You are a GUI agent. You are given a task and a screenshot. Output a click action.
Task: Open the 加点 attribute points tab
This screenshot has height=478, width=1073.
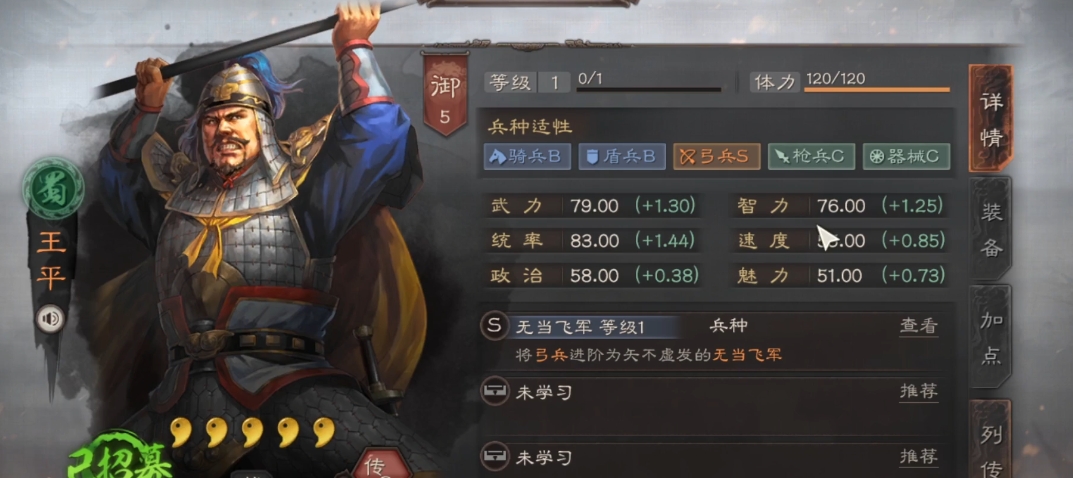(x=990, y=338)
